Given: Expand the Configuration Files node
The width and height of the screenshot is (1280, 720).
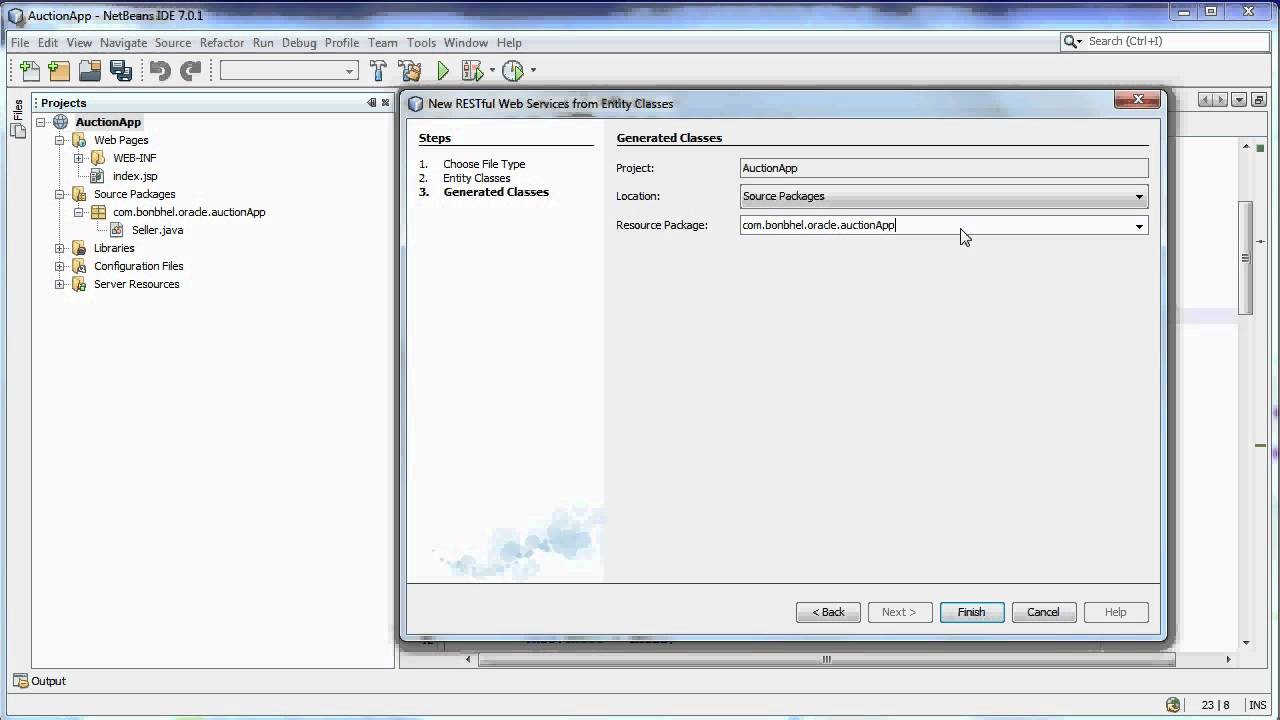Looking at the screenshot, I should coord(60,266).
